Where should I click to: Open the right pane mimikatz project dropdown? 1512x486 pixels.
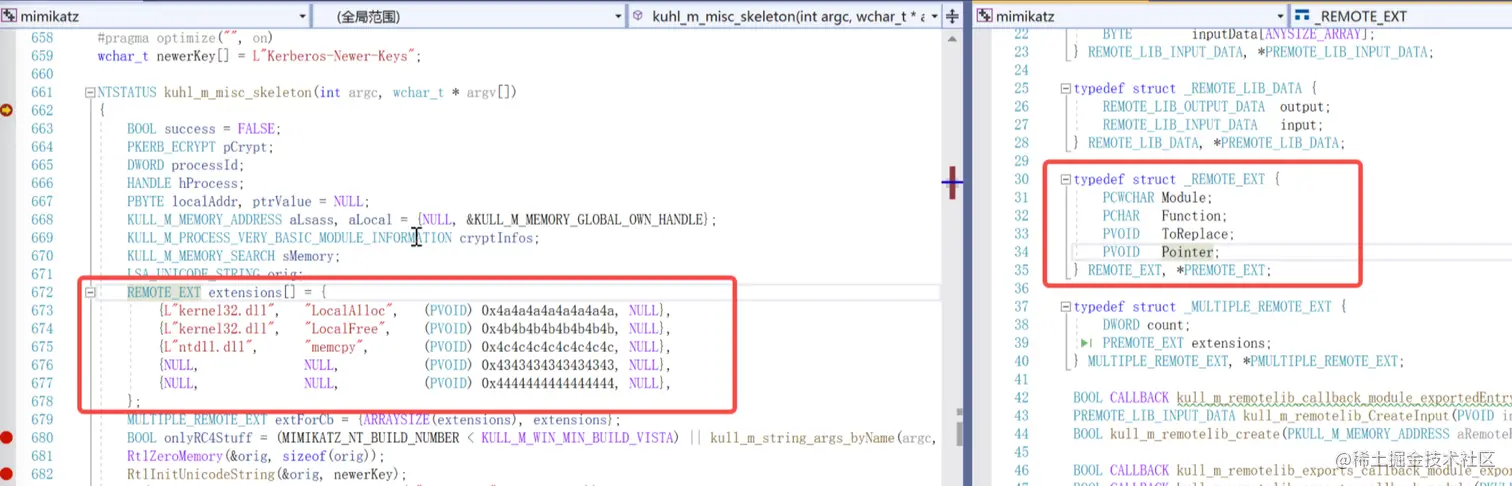(1279, 16)
